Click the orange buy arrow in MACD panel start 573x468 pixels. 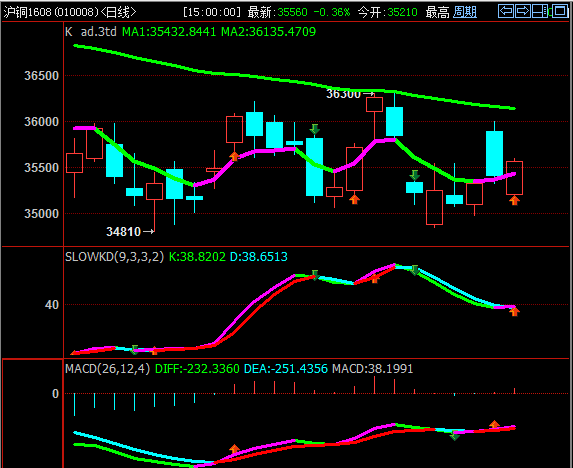click(235, 449)
